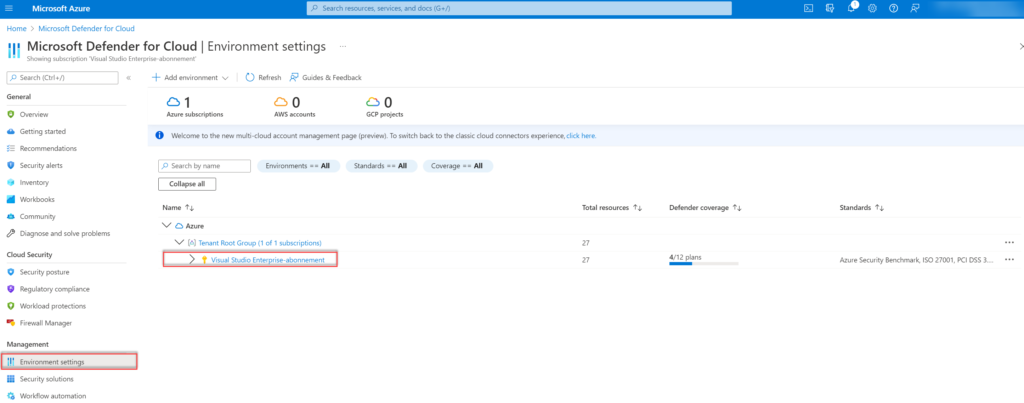Go to Recommendations
The height and width of the screenshot is (403, 1024).
(x=48, y=148)
